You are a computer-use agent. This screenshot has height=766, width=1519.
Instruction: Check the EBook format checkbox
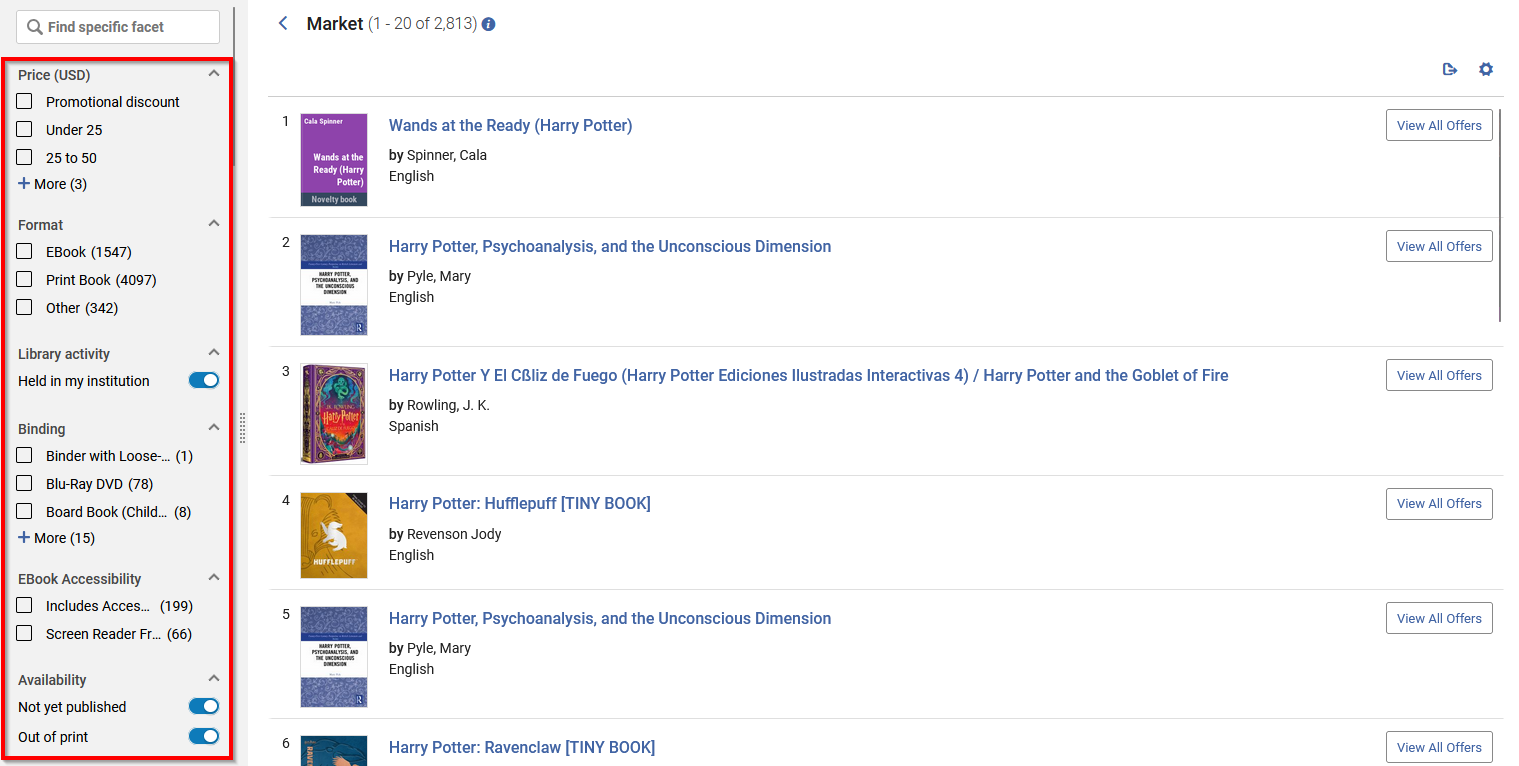[25, 251]
